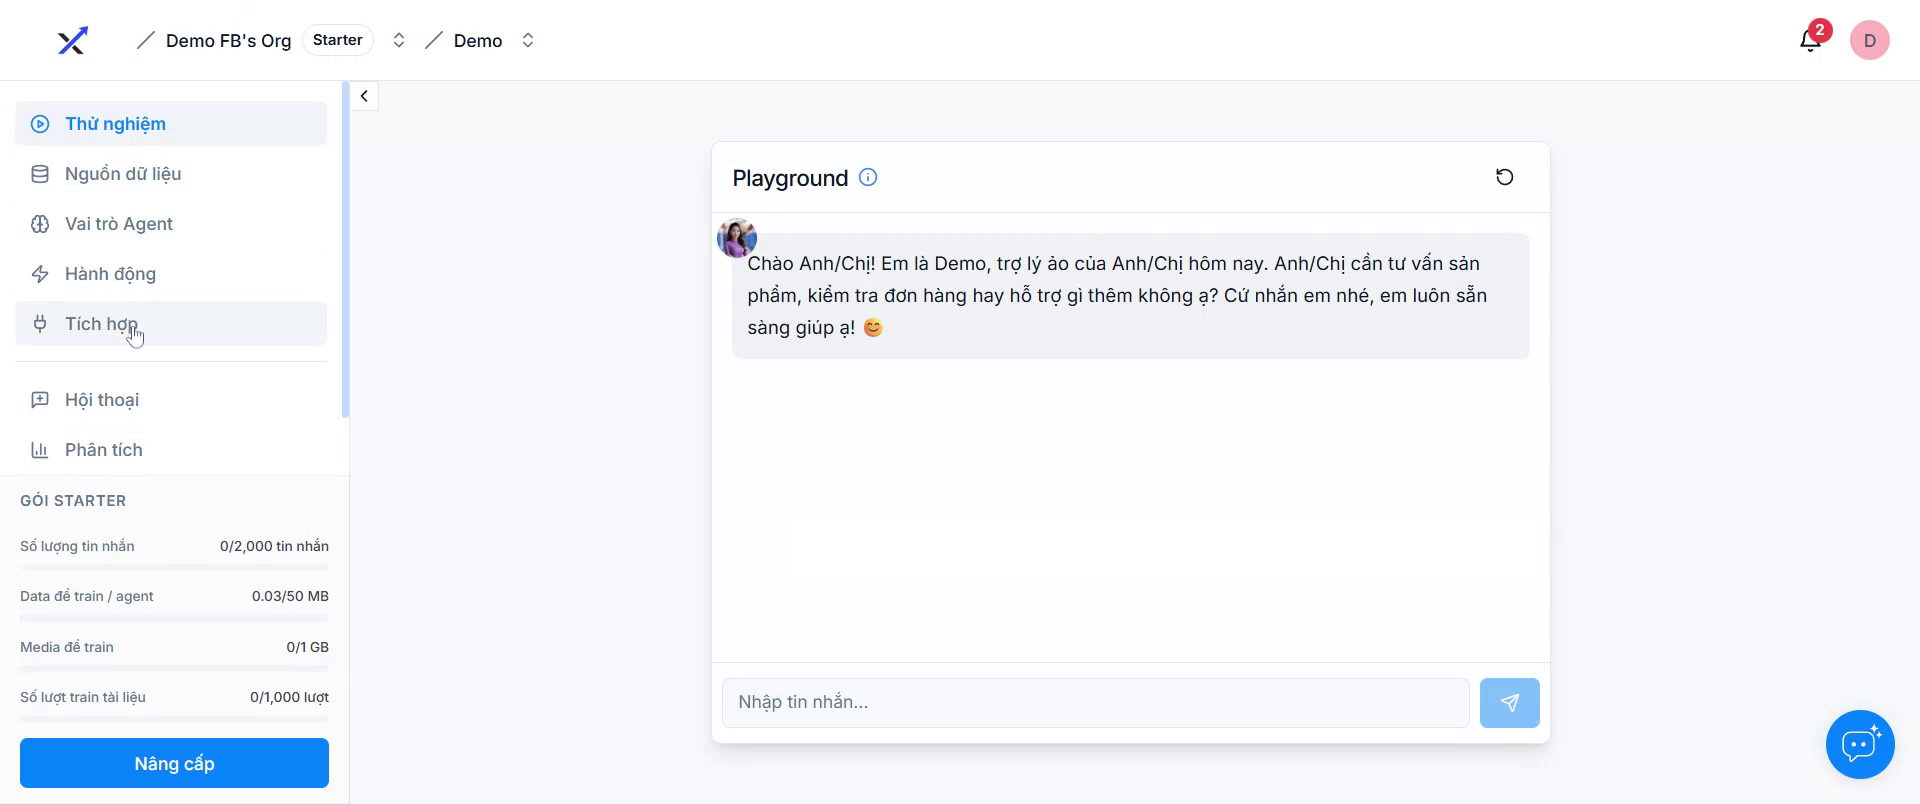The height and width of the screenshot is (804, 1920).
Task: Expand the organization switcher arrows
Action: [x=398, y=40]
